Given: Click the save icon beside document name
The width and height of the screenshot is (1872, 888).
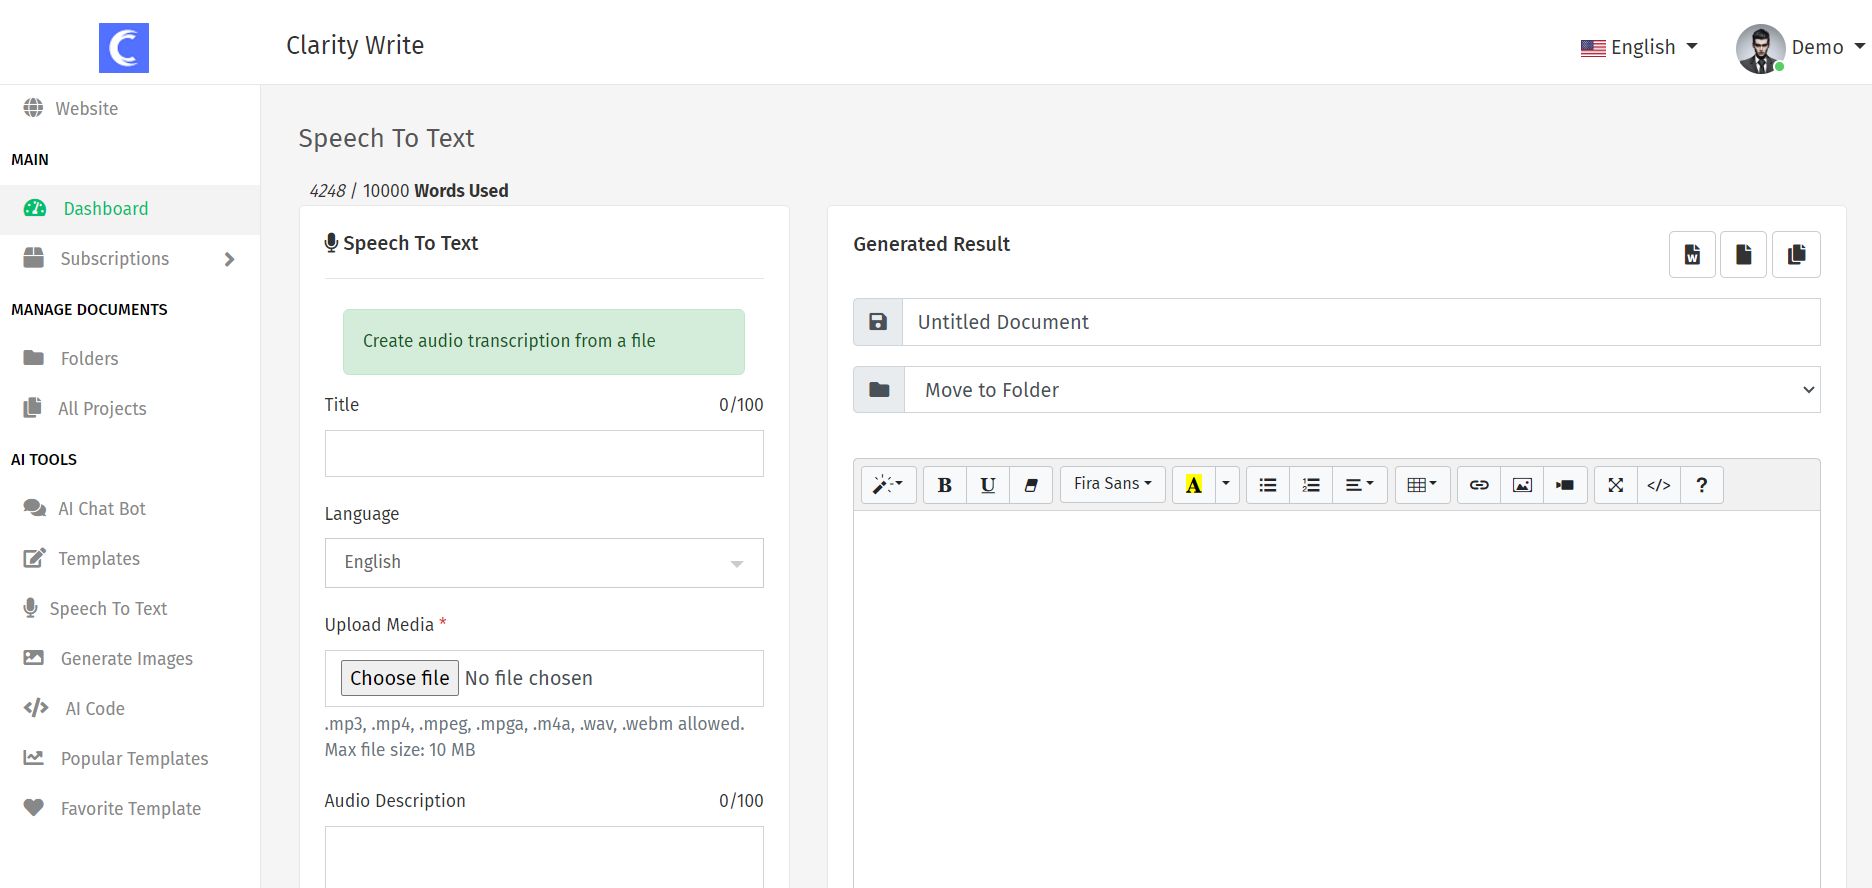Looking at the screenshot, I should point(878,322).
